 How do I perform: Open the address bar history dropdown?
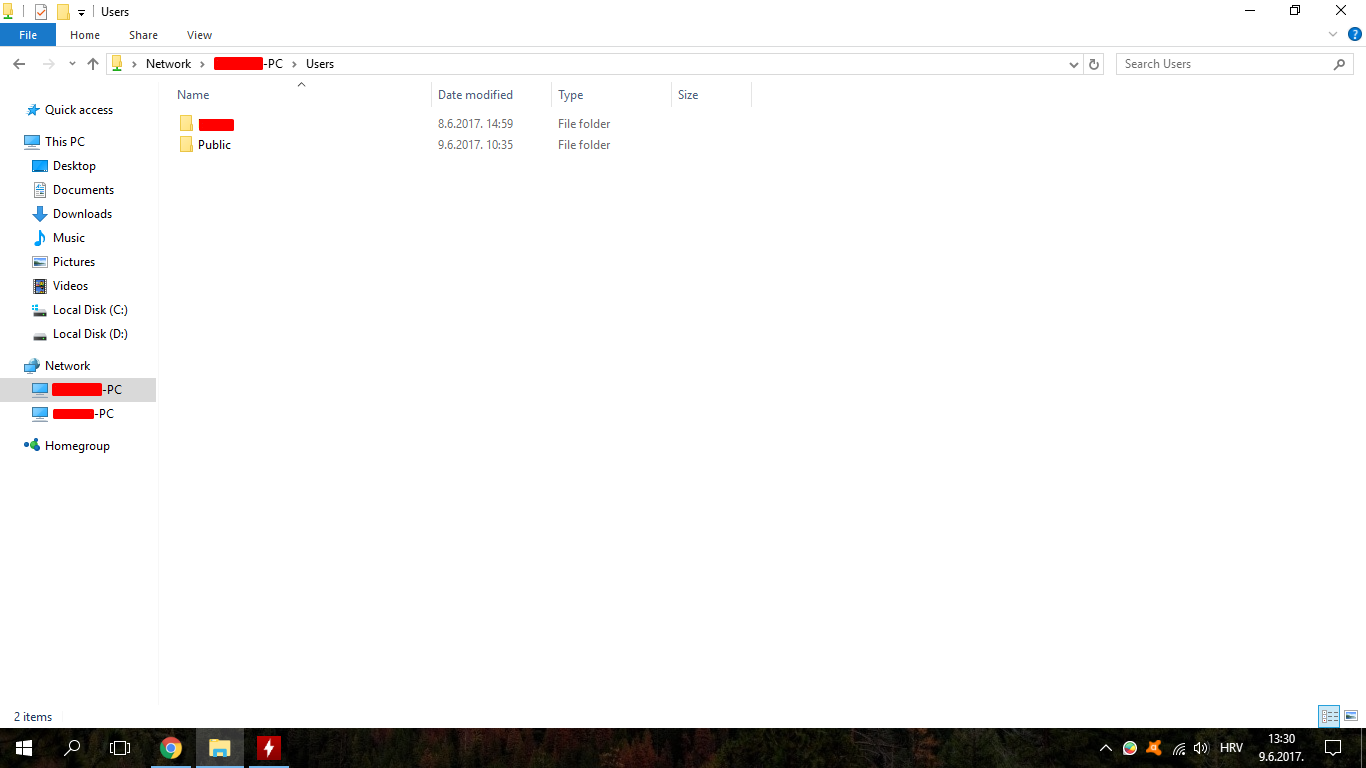(x=1074, y=64)
